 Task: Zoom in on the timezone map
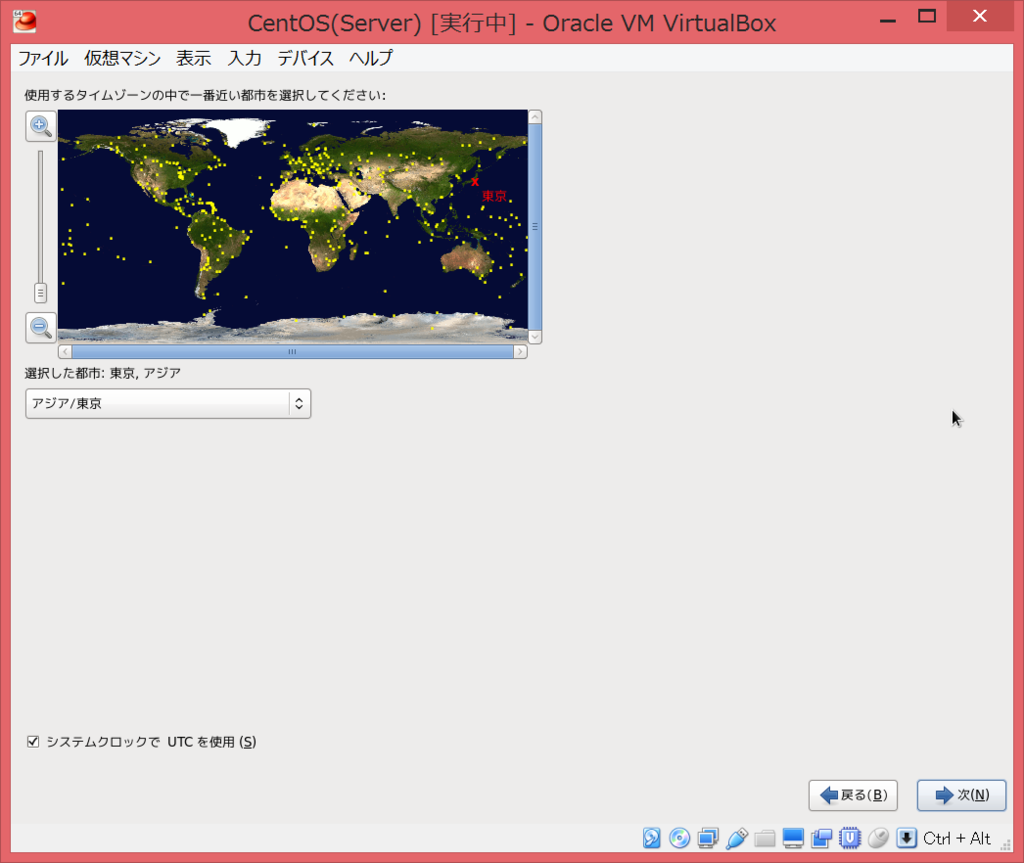tap(40, 126)
